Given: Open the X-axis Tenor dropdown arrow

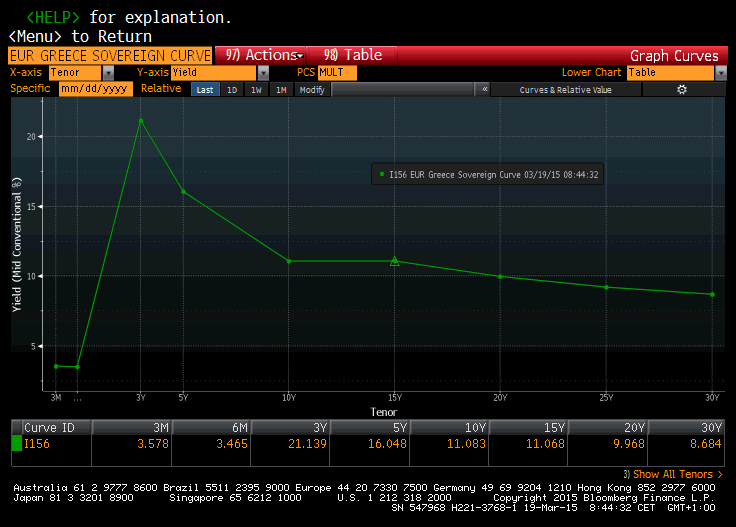Looking at the screenshot, I should [x=108, y=73].
